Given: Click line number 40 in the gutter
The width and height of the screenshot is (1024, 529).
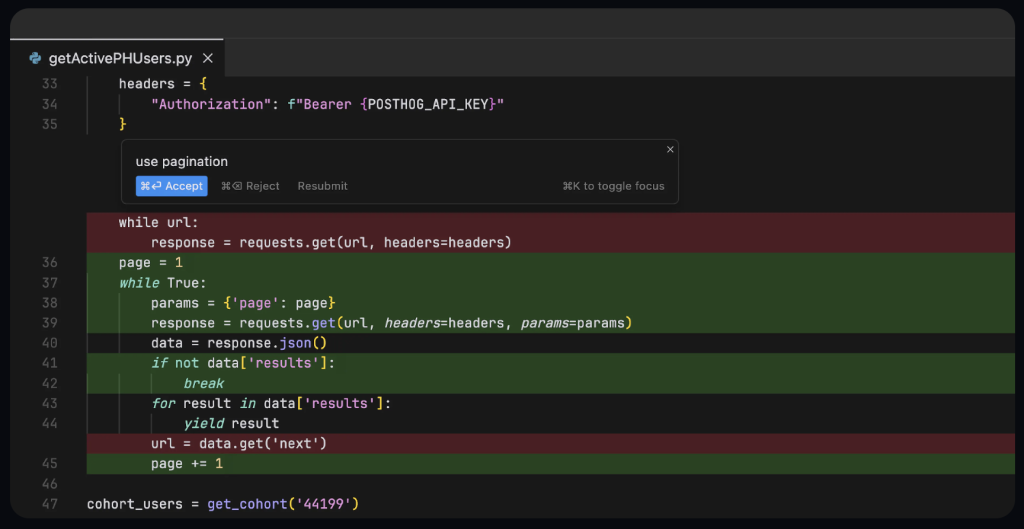Looking at the screenshot, I should coord(50,343).
